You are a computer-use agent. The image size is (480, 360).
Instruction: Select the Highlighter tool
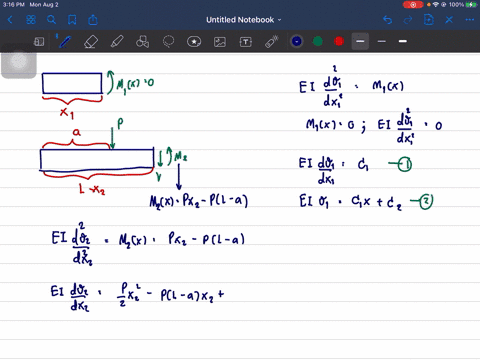click(x=117, y=42)
